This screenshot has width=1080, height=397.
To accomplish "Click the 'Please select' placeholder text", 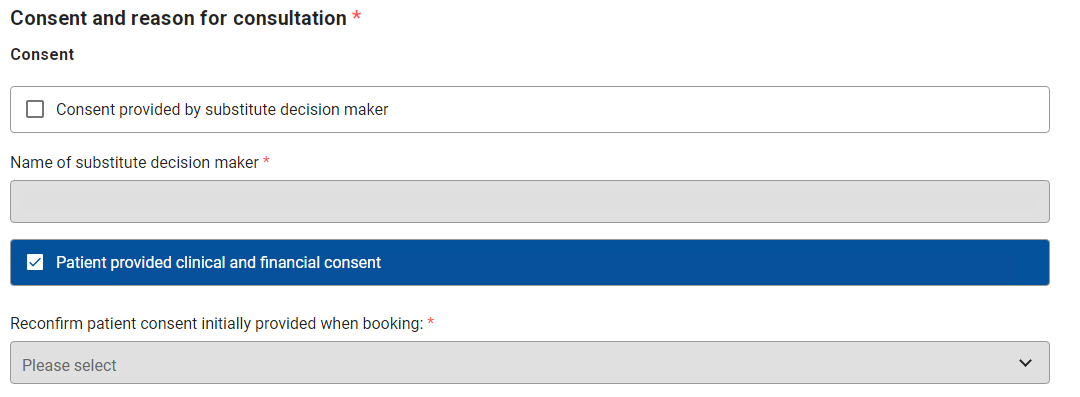I will tap(70, 365).
